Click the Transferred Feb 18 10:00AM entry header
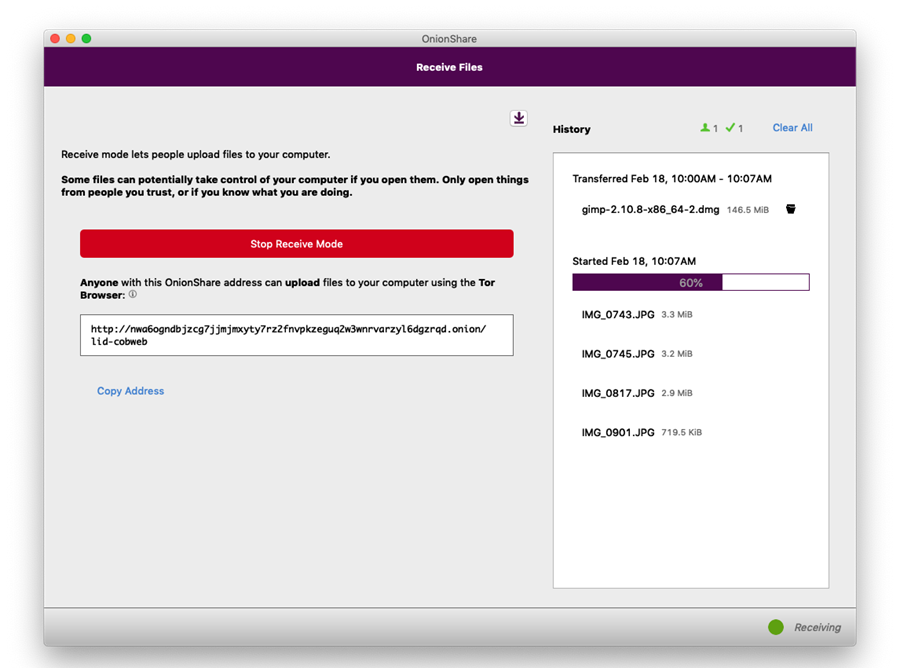The image size is (900, 668). [672, 178]
